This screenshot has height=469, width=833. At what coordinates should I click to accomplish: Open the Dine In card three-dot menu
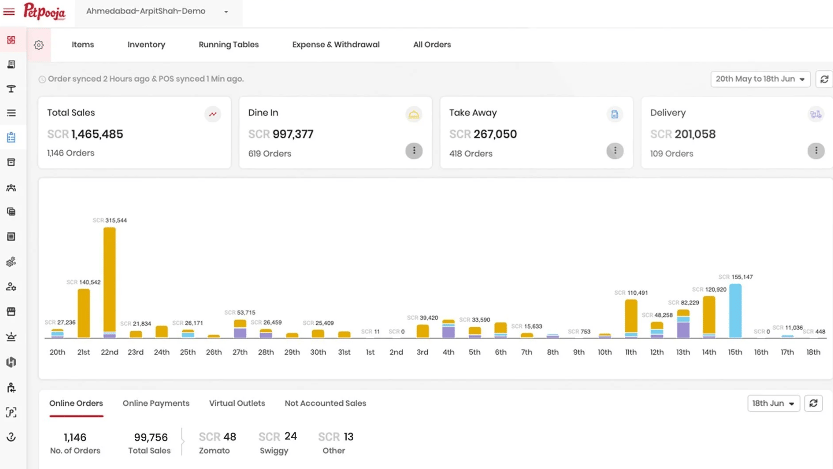click(x=414, y=151)
